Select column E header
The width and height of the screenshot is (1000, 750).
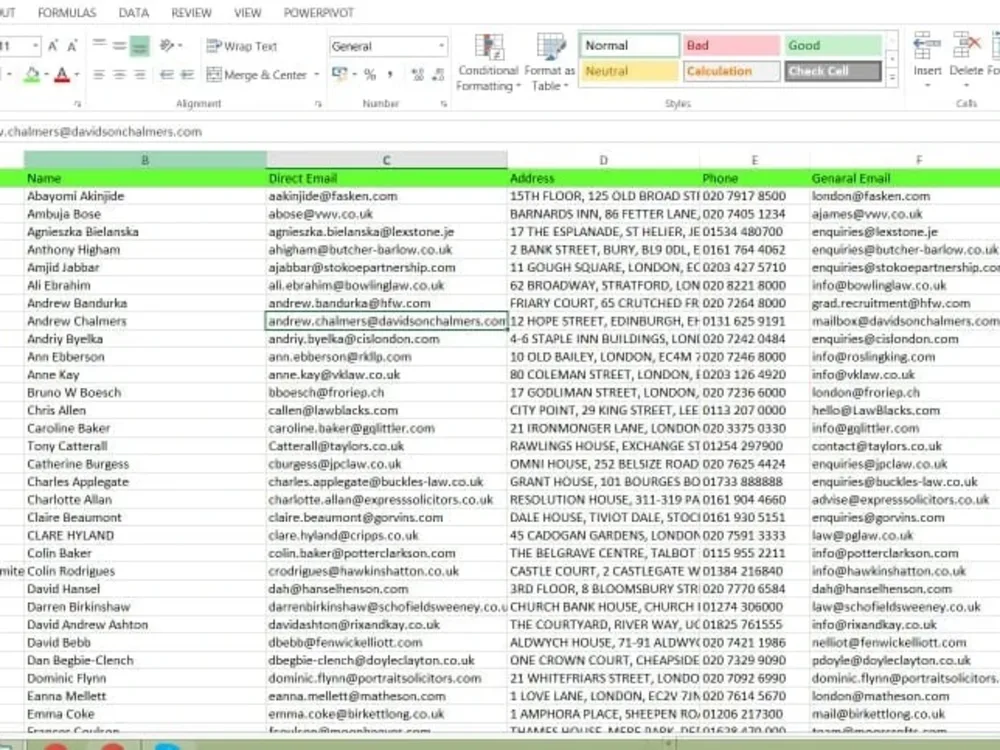tap(754, 160)
